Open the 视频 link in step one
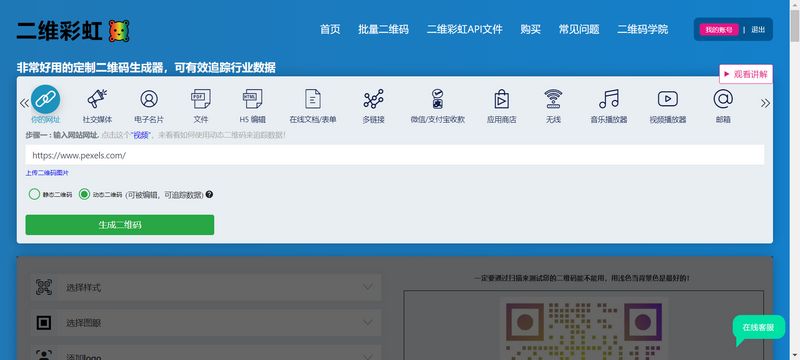800x360 pixels. [x=141, y=135]
